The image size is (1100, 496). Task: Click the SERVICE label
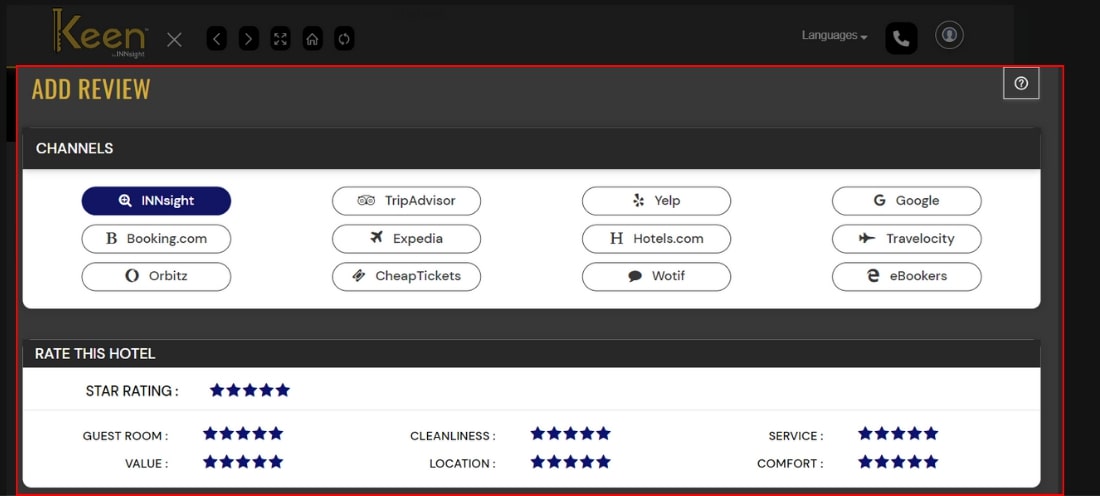pyautogui.click(x=796, y=436)
